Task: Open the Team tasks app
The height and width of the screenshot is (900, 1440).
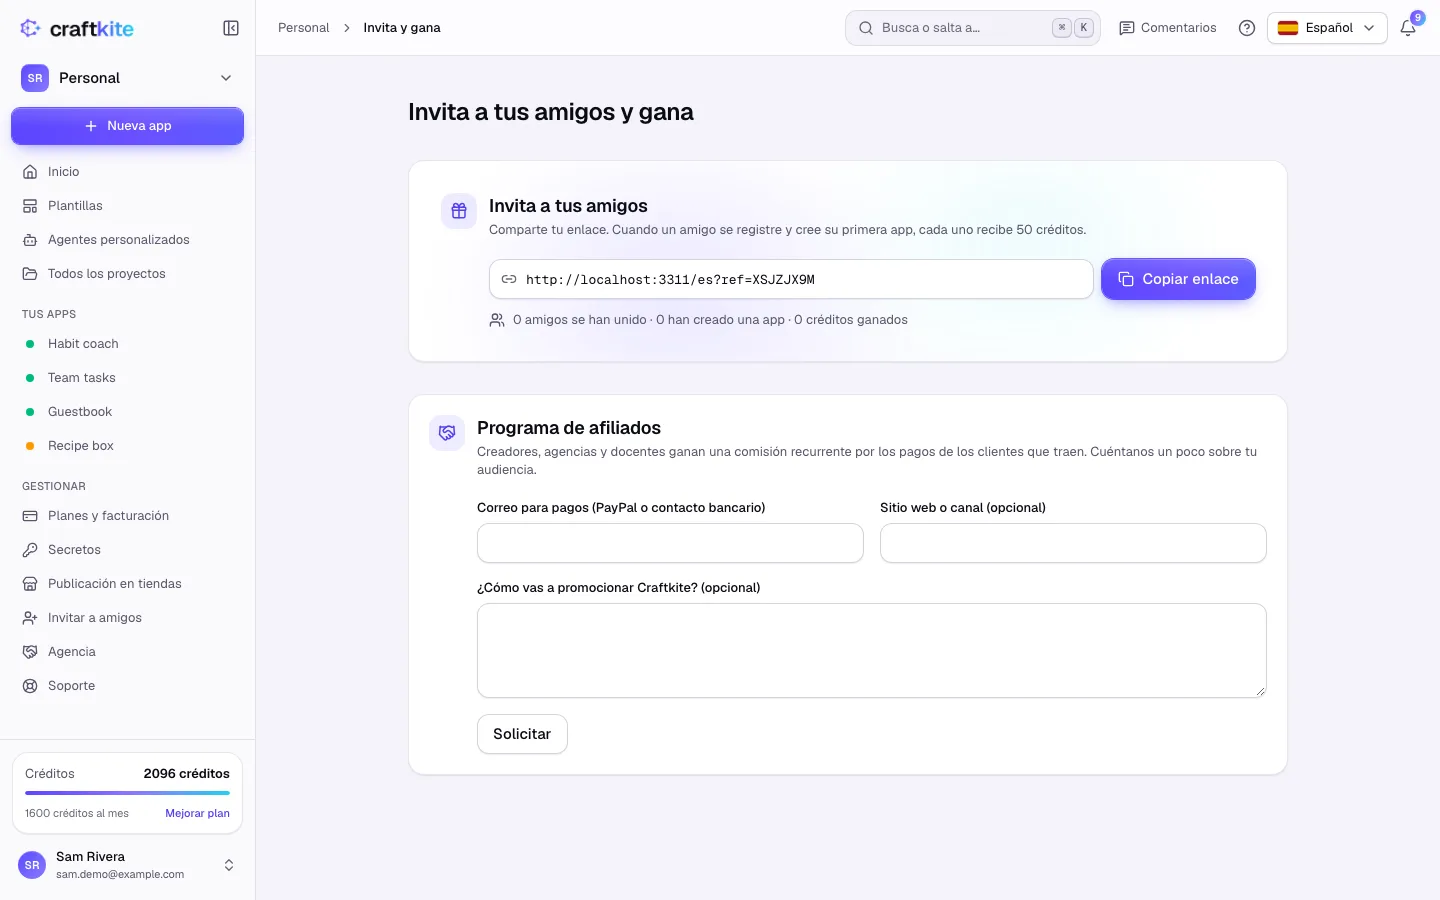Action: 127,378
